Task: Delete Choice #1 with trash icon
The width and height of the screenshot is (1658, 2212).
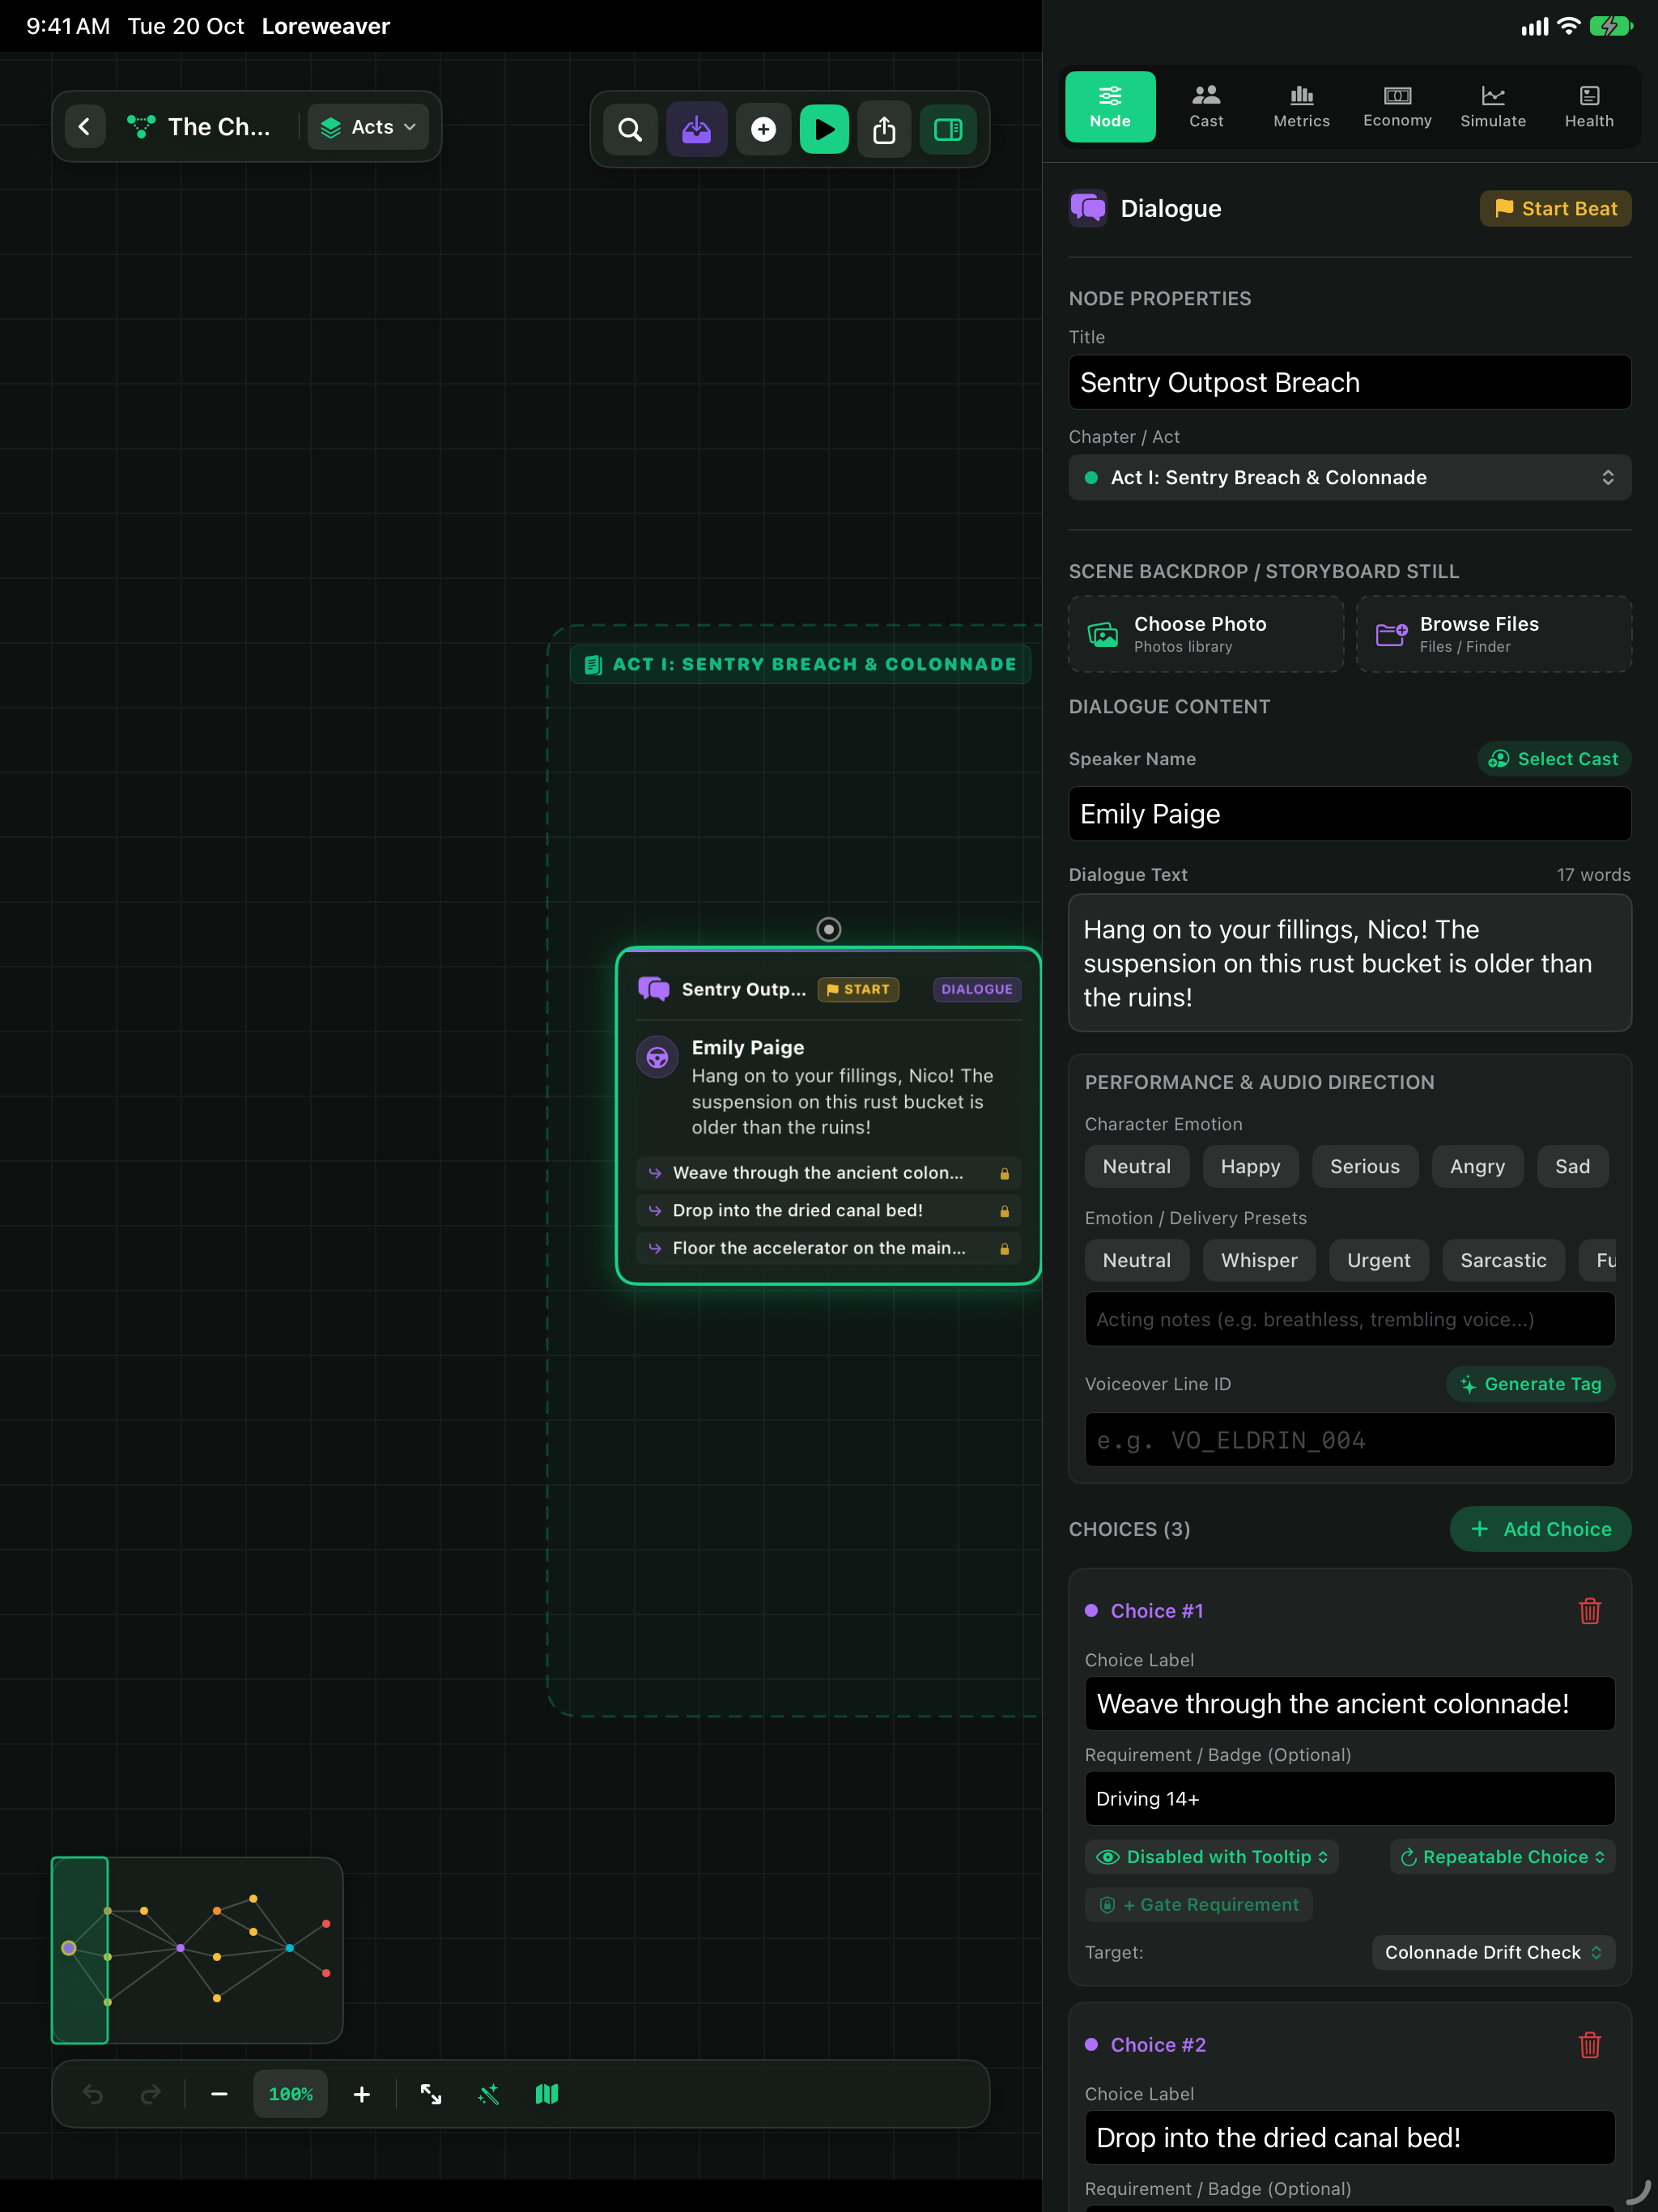Action: point(1589,1611)
